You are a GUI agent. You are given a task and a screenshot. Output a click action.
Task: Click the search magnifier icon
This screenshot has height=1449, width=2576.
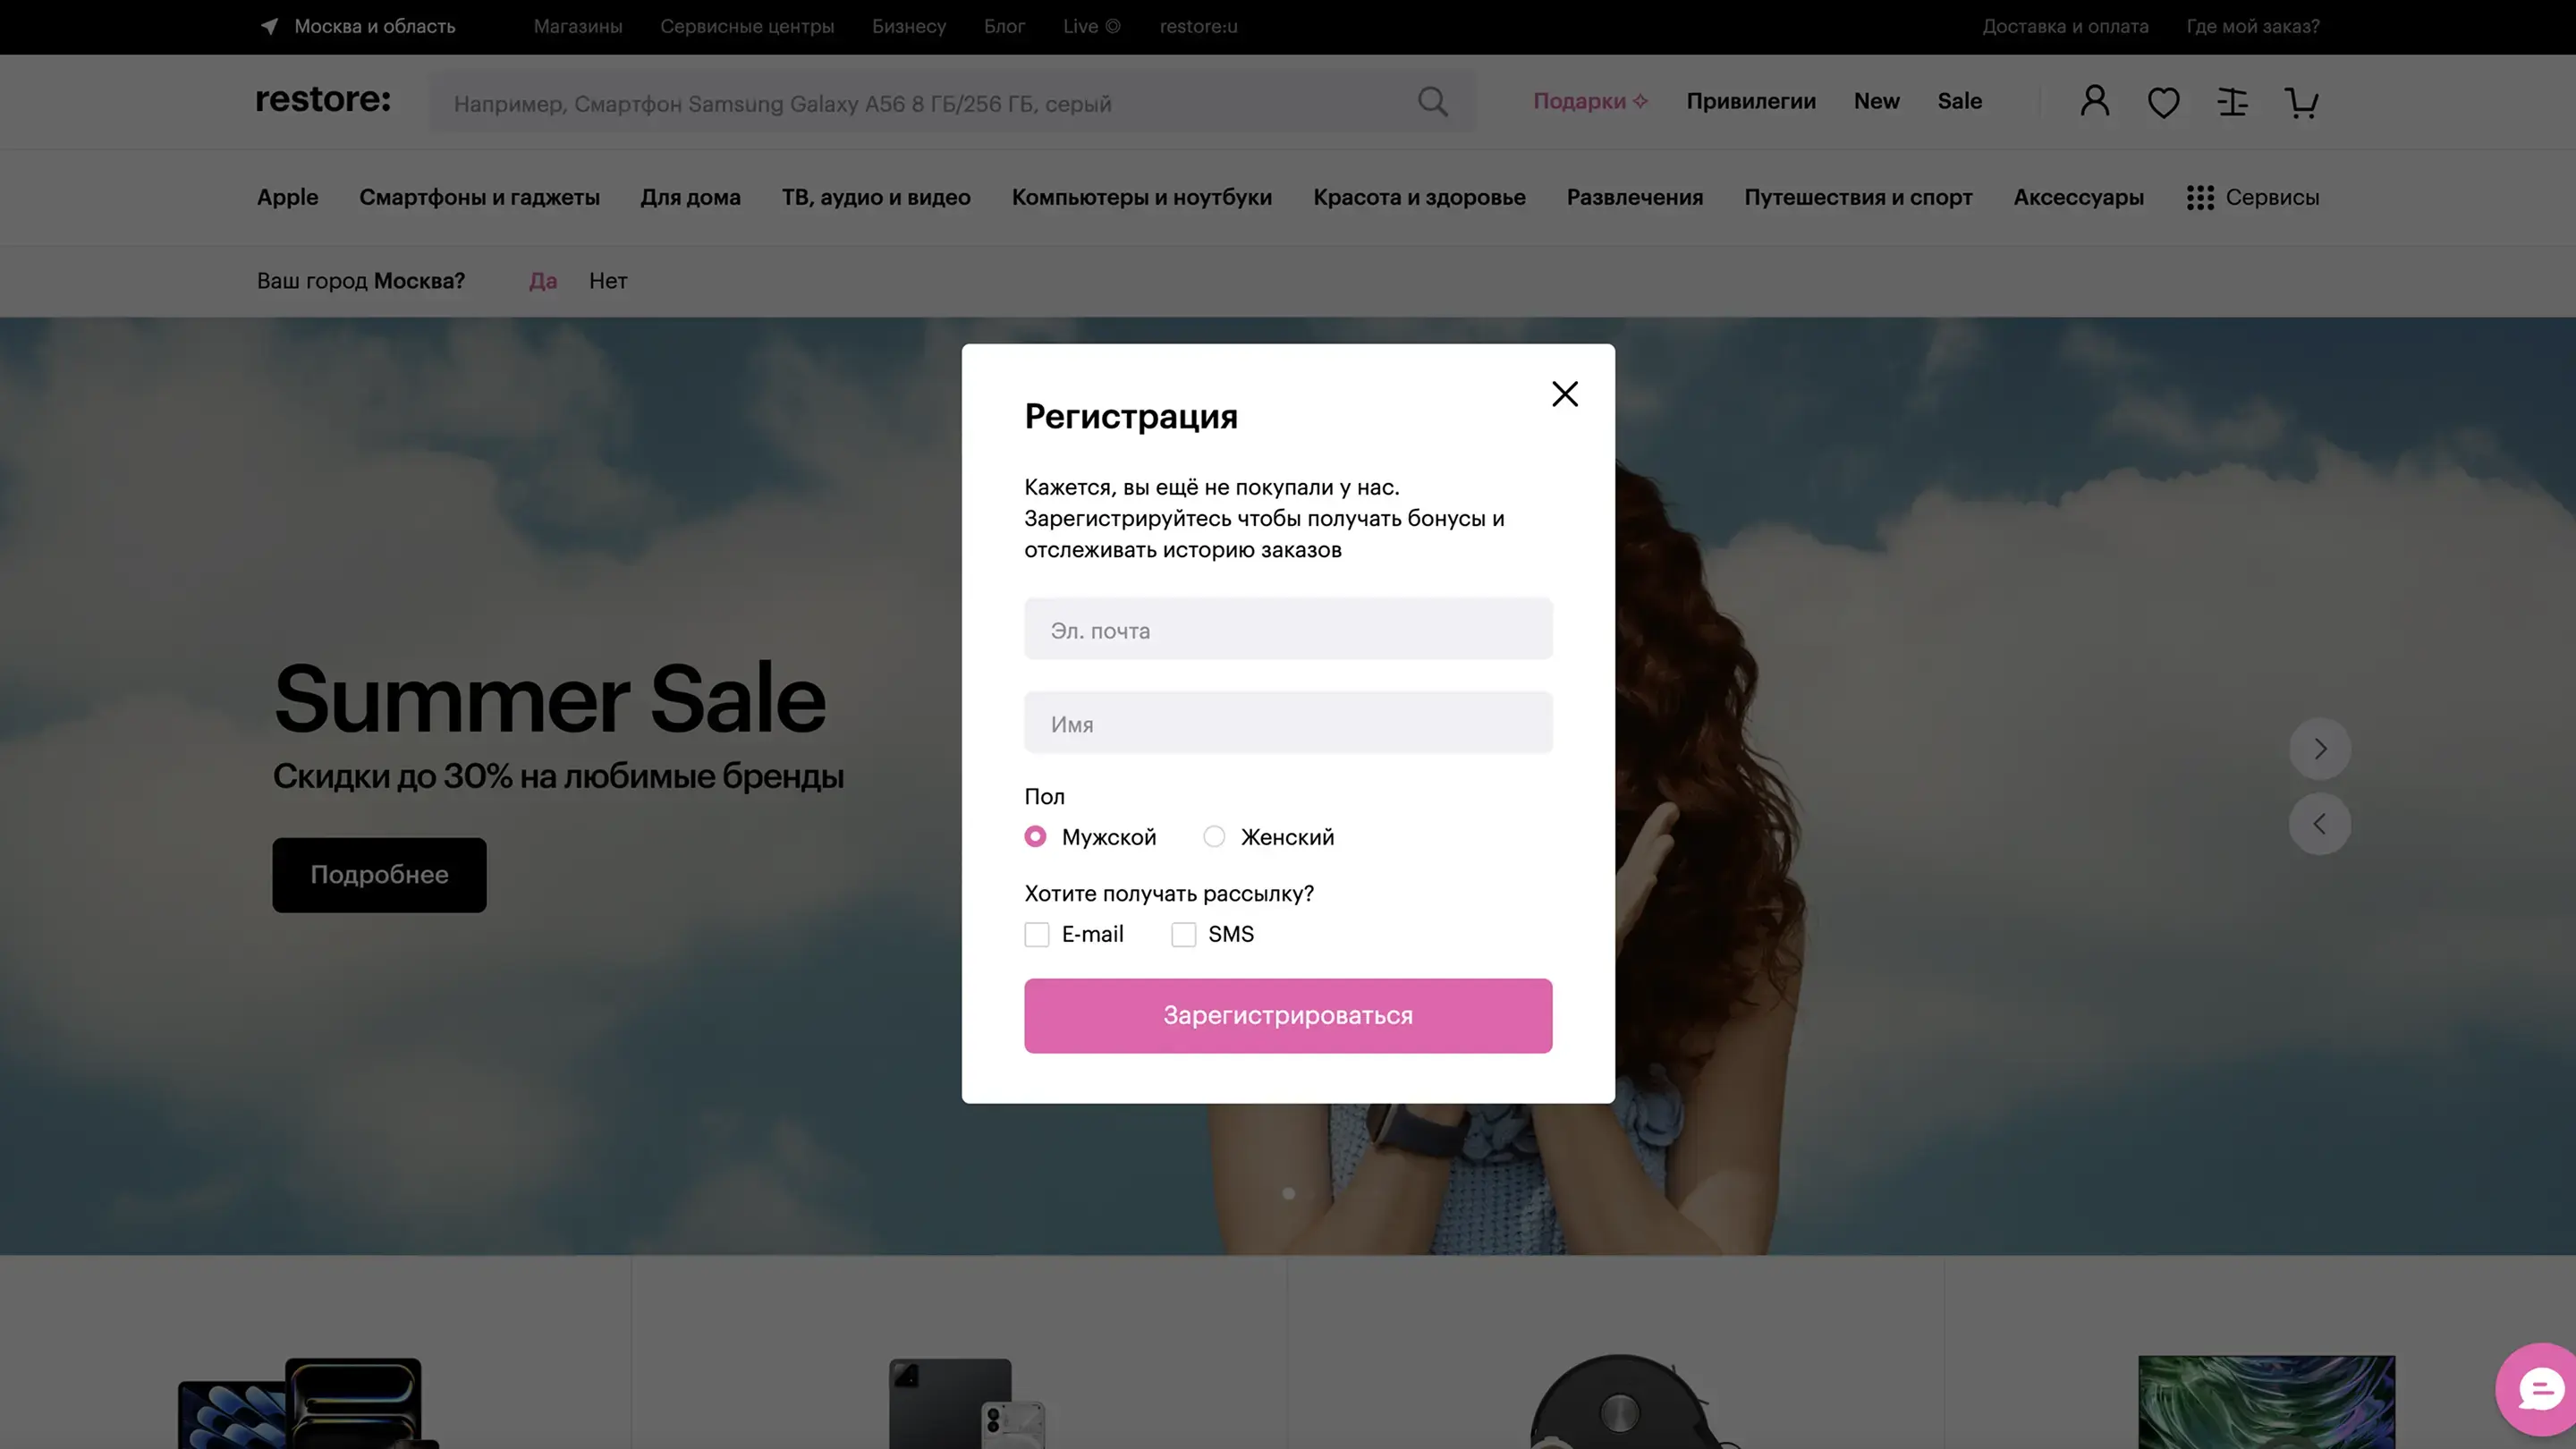(x=1432, y=102)
